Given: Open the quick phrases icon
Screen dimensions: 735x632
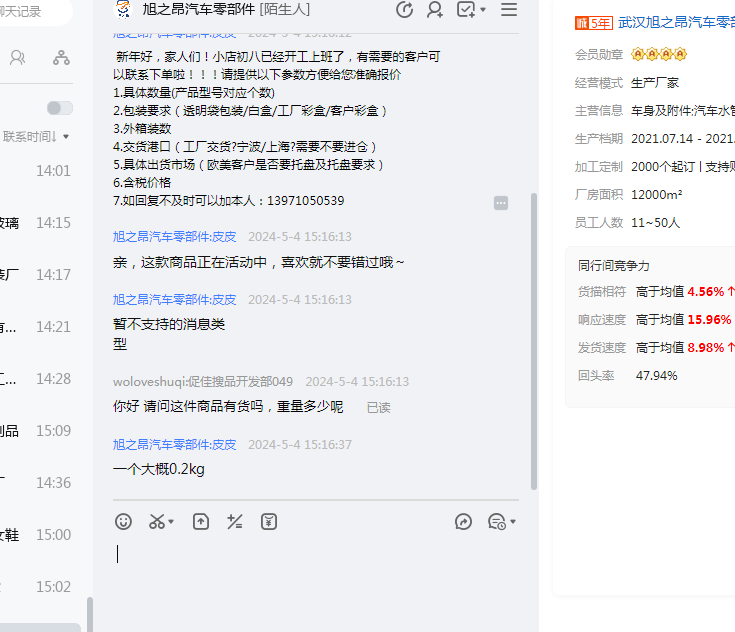Looking at the screenshot, I should (235, 521).
